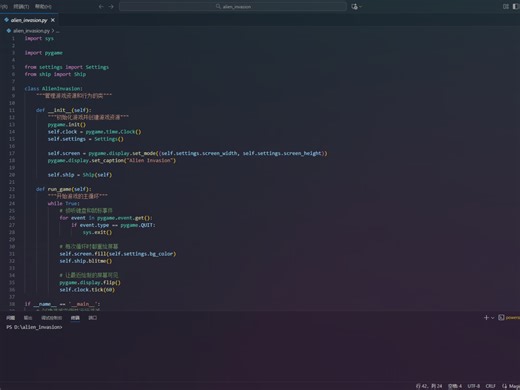Click 'from ship import Ship' line
This screenshot has height=390, width=520.
click(x=55, y=74)
